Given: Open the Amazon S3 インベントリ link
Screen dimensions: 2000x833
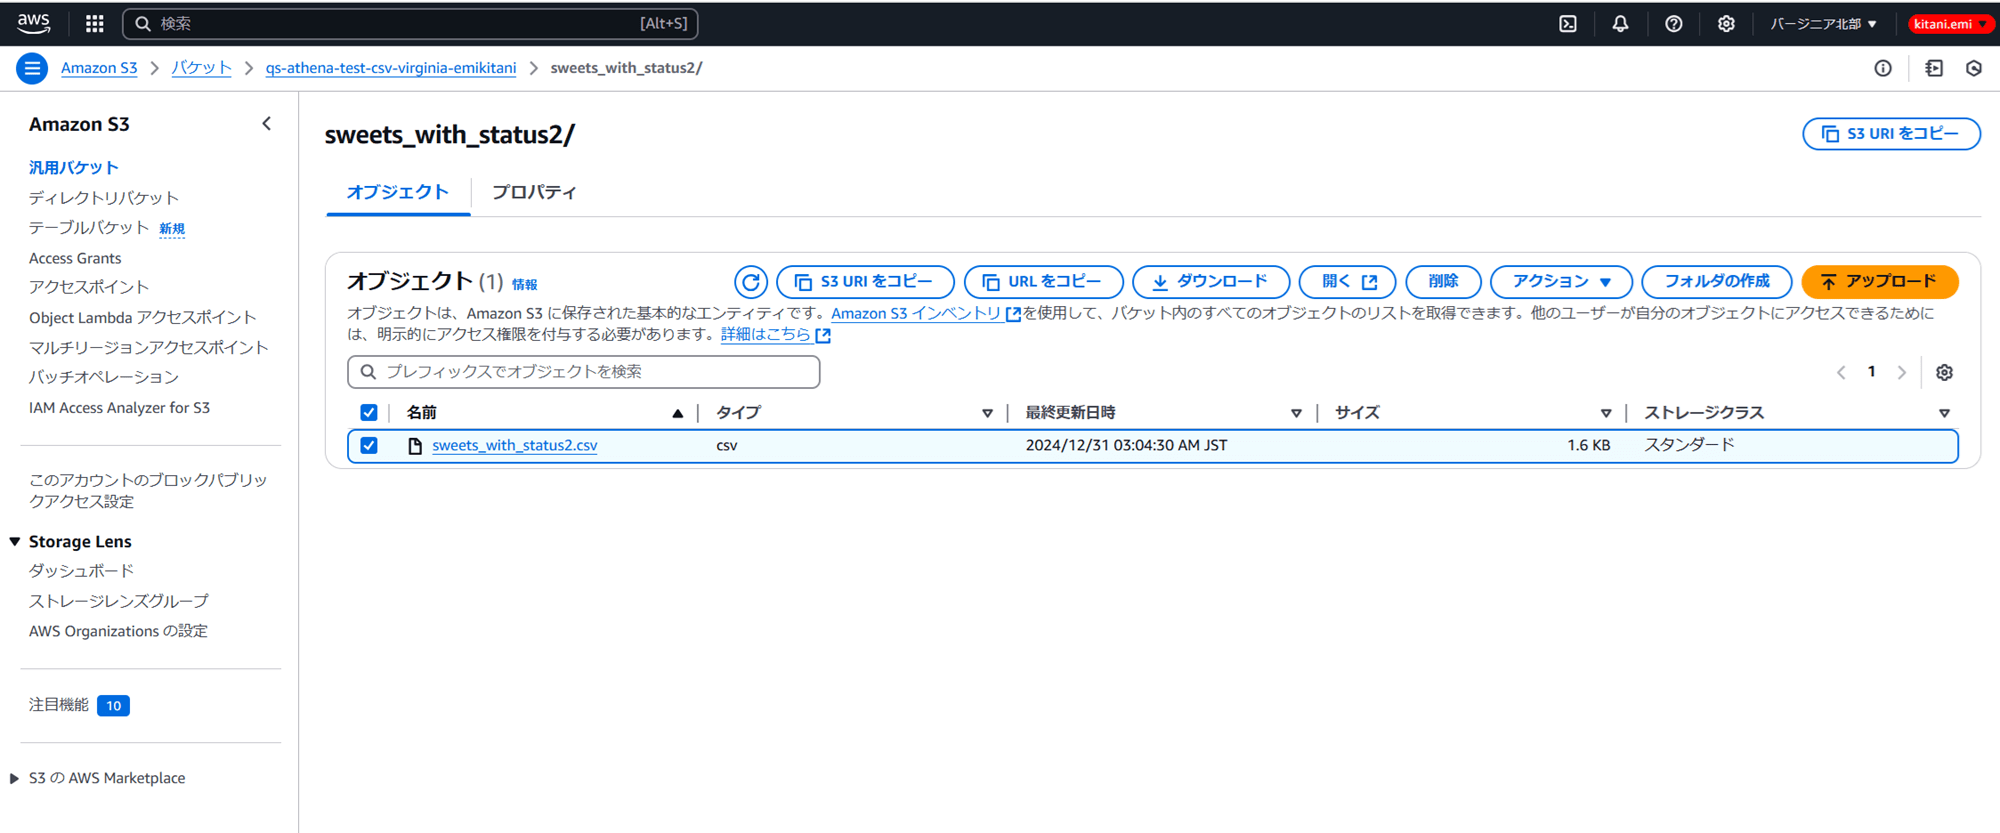Looking at the screenshot, I should click(x=925, y=313).
